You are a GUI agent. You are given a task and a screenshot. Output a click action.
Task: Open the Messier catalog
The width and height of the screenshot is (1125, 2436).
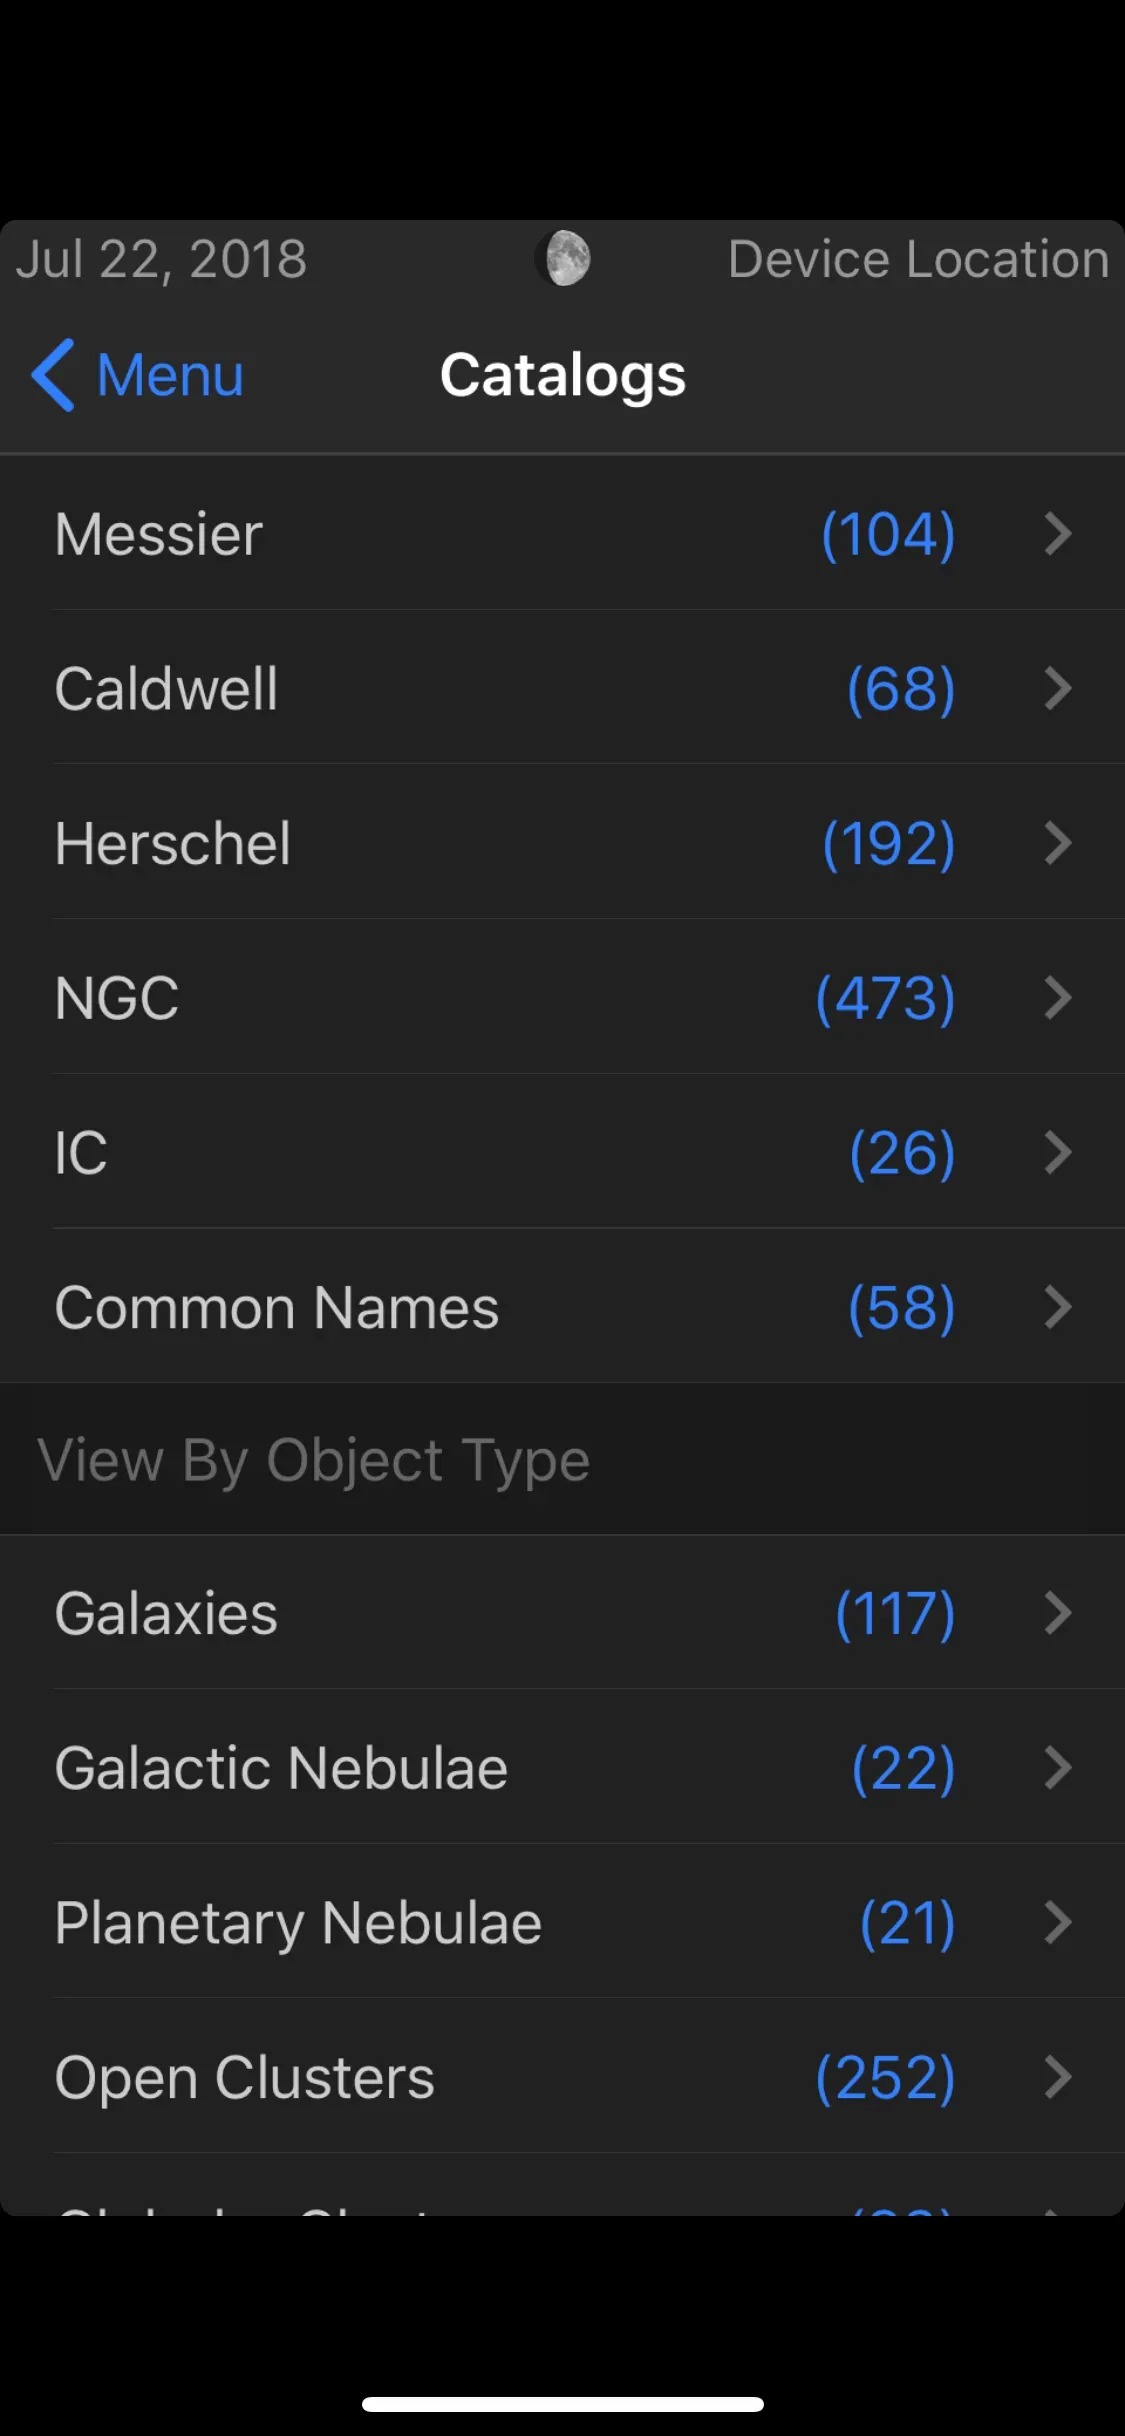(160, 534)
